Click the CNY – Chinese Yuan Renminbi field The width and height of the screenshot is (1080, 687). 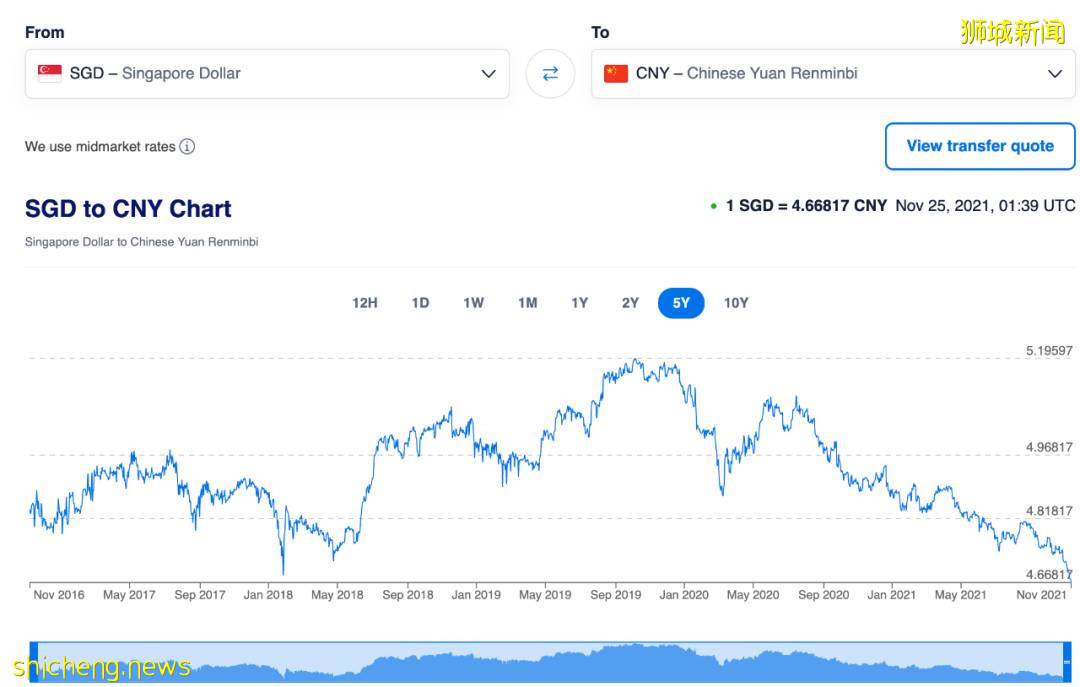coord(820,74)
